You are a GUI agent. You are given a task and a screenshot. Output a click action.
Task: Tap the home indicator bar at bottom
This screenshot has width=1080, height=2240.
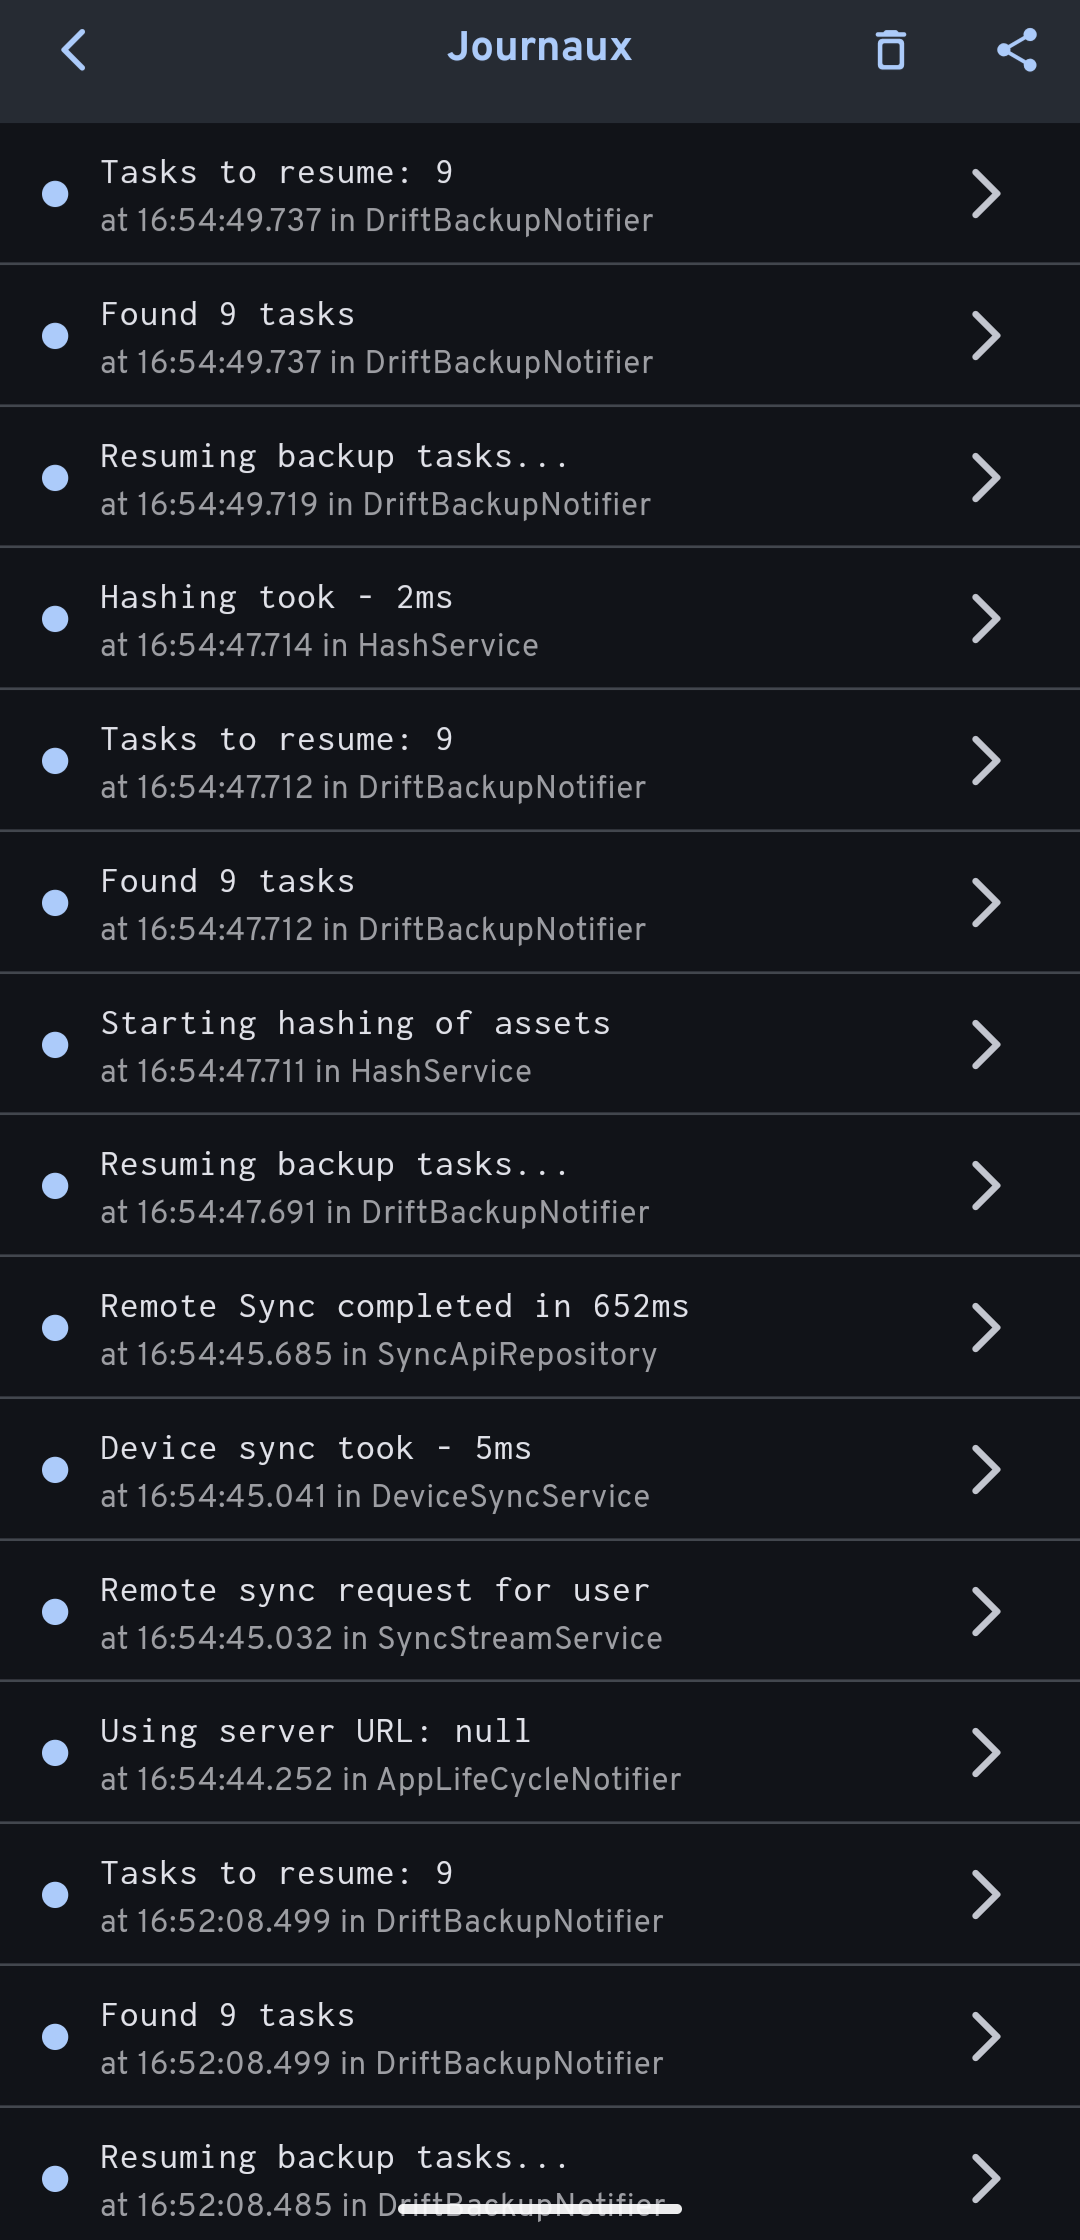(540, 2209)
